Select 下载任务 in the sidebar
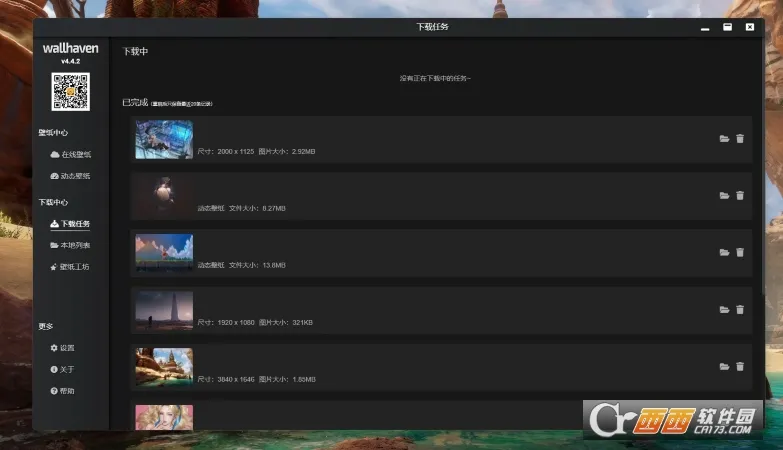 [x=70, y=224]
